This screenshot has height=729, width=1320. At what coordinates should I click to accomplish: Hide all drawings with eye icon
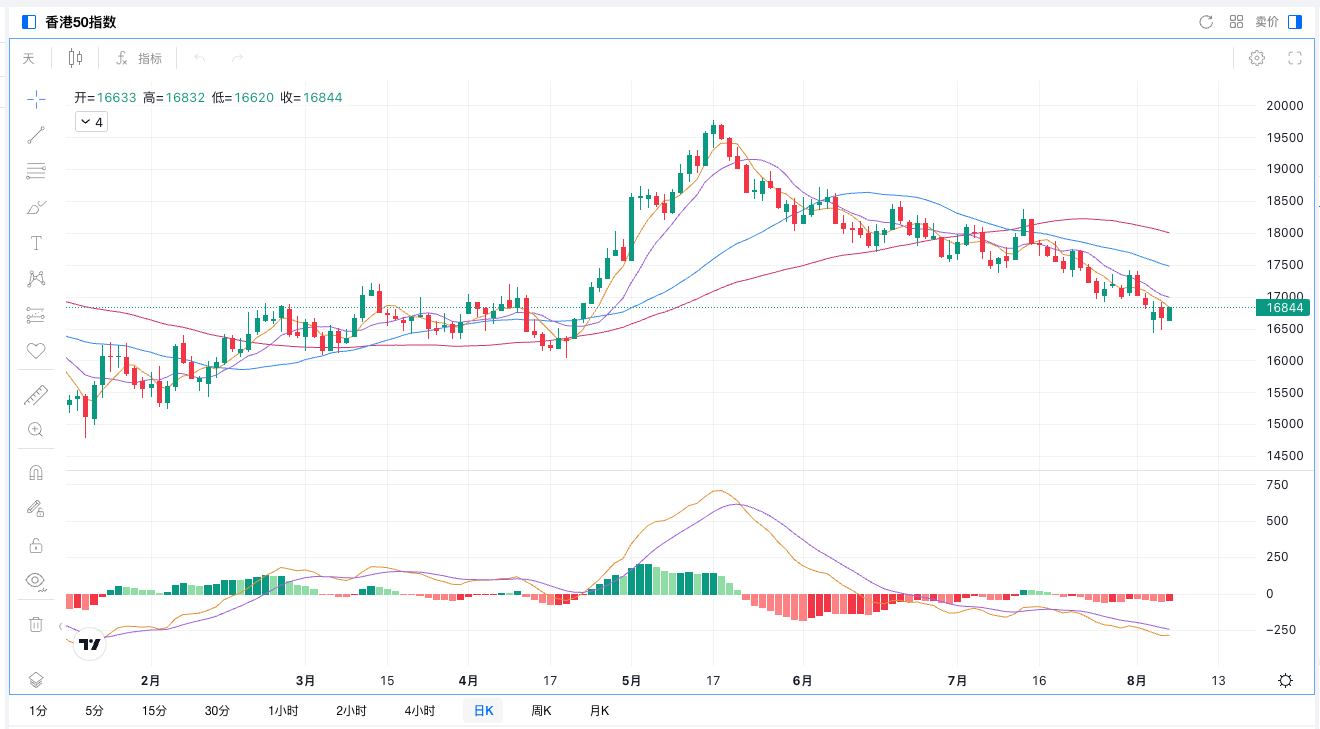click(36, 581)
